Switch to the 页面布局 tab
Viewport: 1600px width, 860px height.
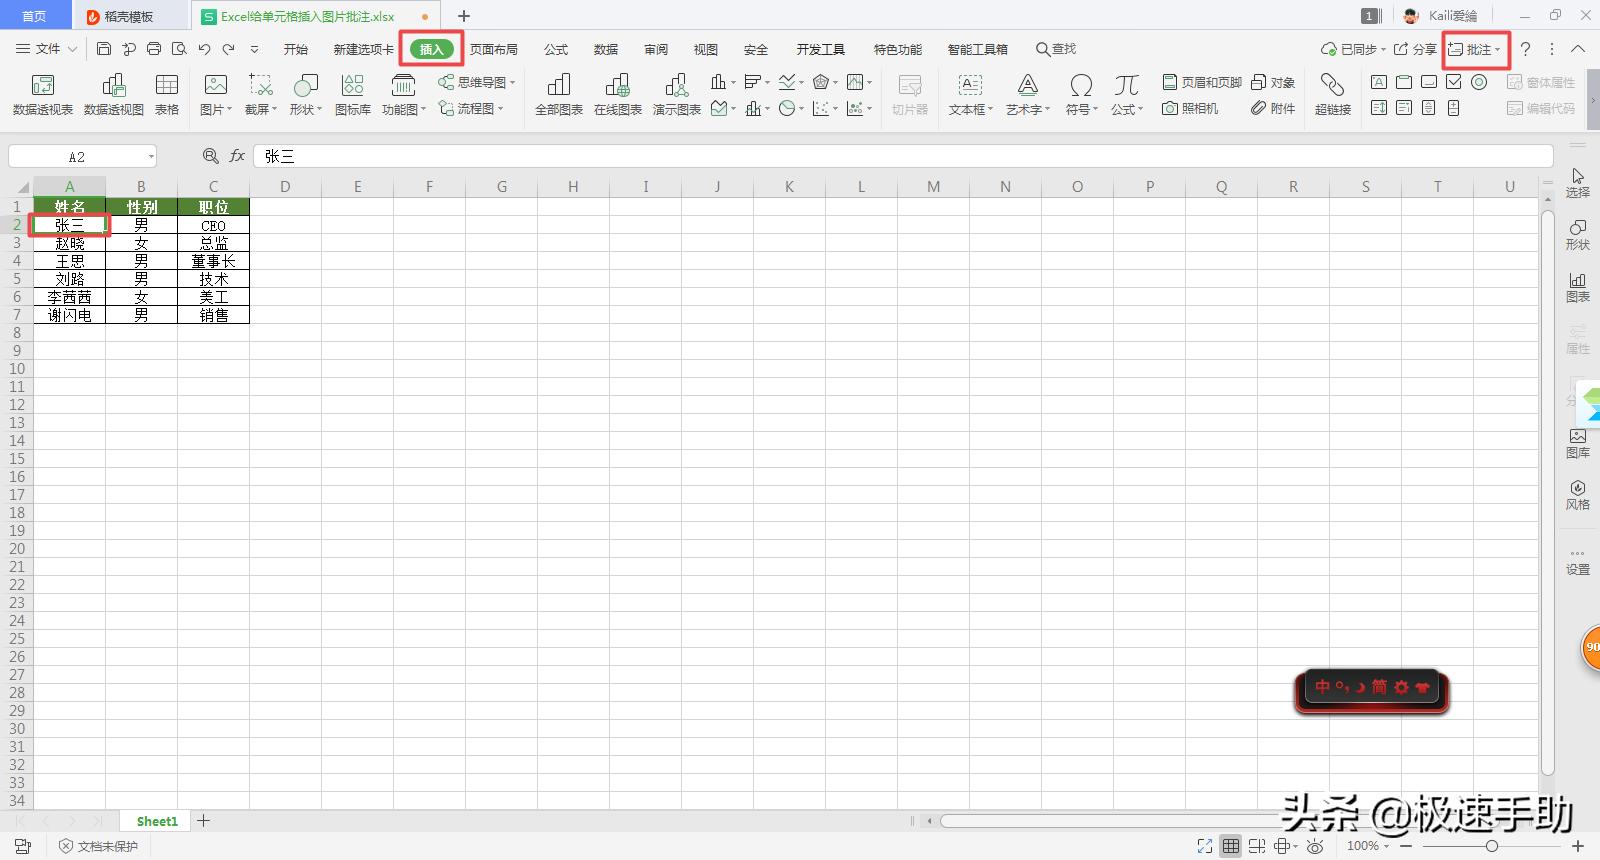point(494,49)
